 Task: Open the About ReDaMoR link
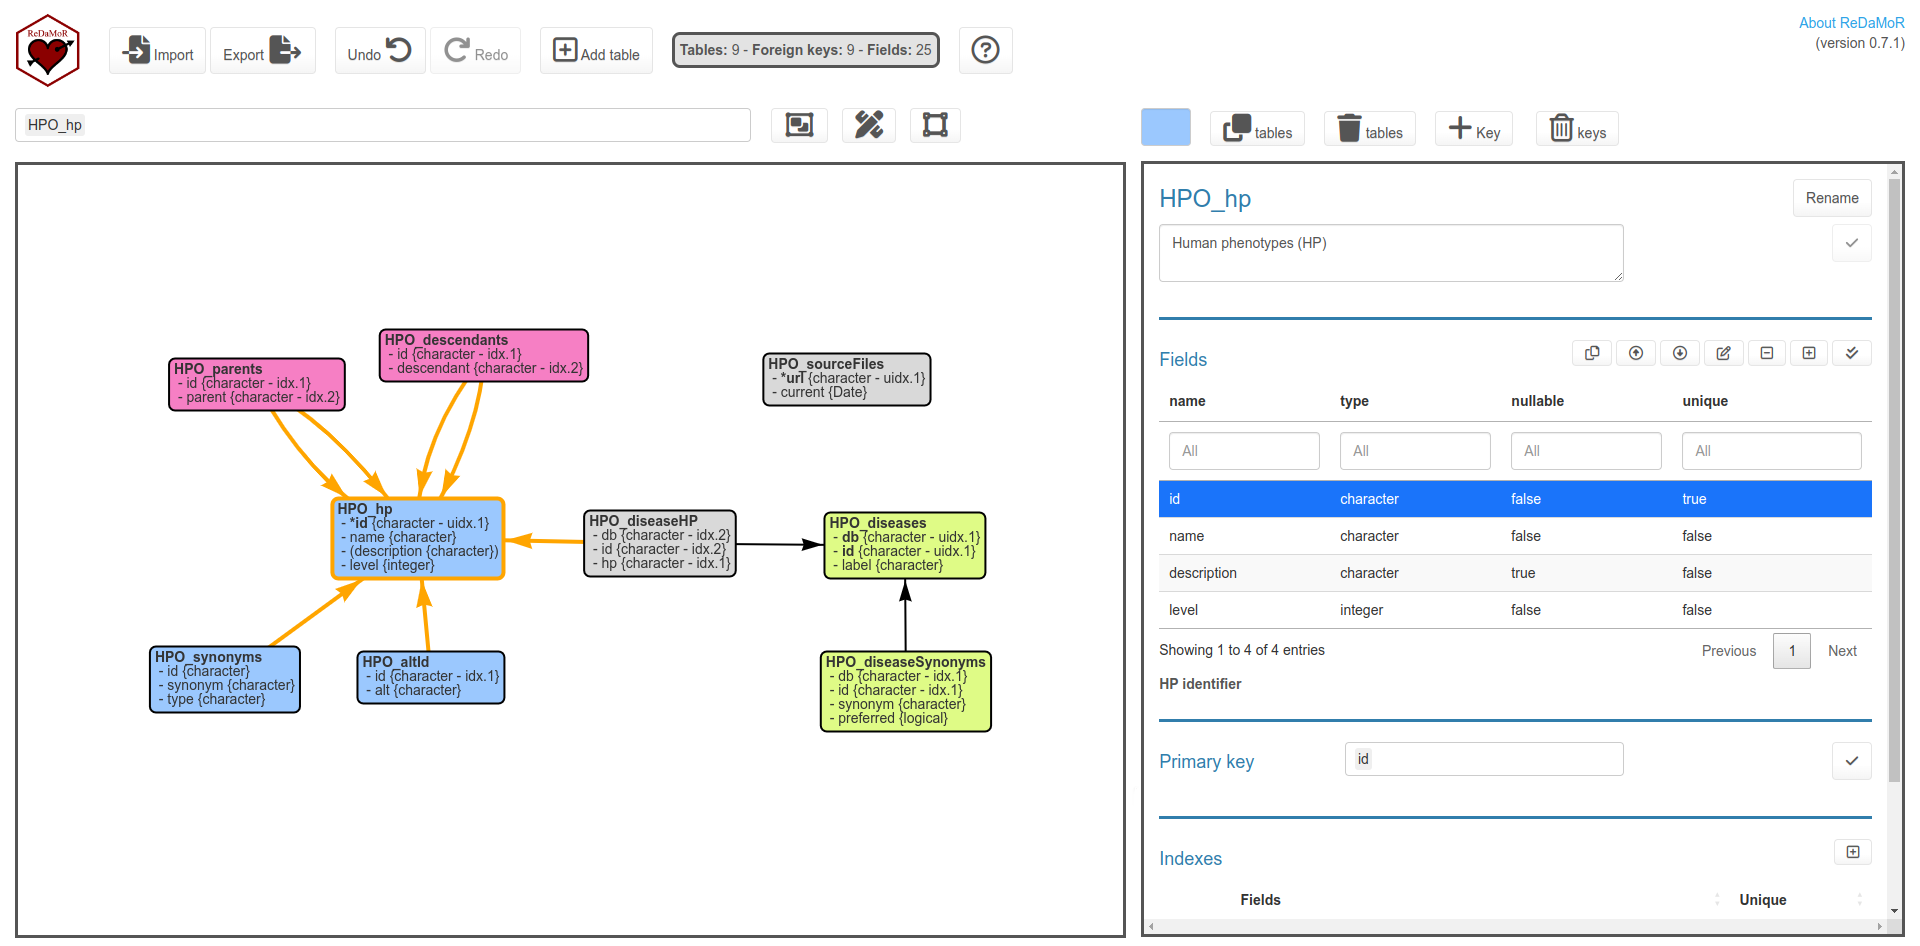1851,23
